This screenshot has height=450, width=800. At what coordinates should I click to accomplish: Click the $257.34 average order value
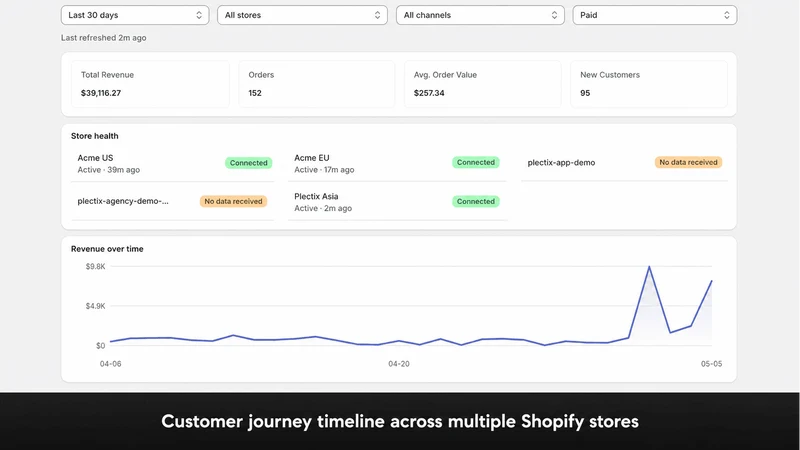tap(429, 93)
